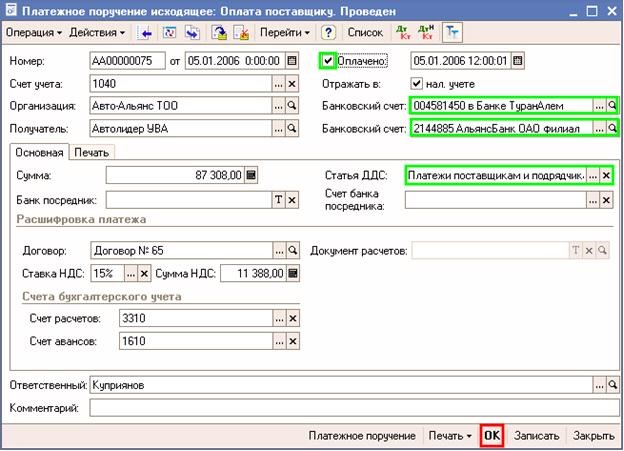624x451 pixels.
Task: Clear Статья ДДС field with X button
Action: [606, 175]
